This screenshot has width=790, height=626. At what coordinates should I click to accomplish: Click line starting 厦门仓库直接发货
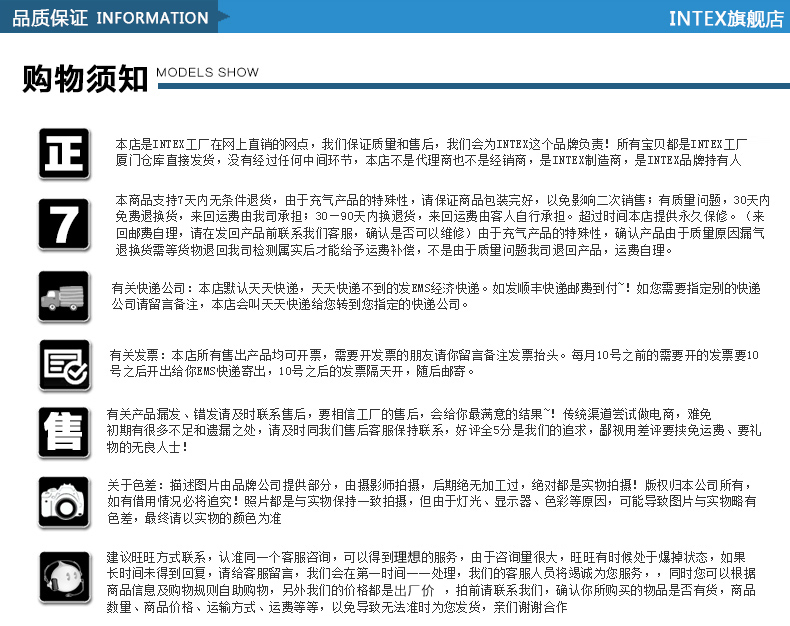(x=428, y=160)
